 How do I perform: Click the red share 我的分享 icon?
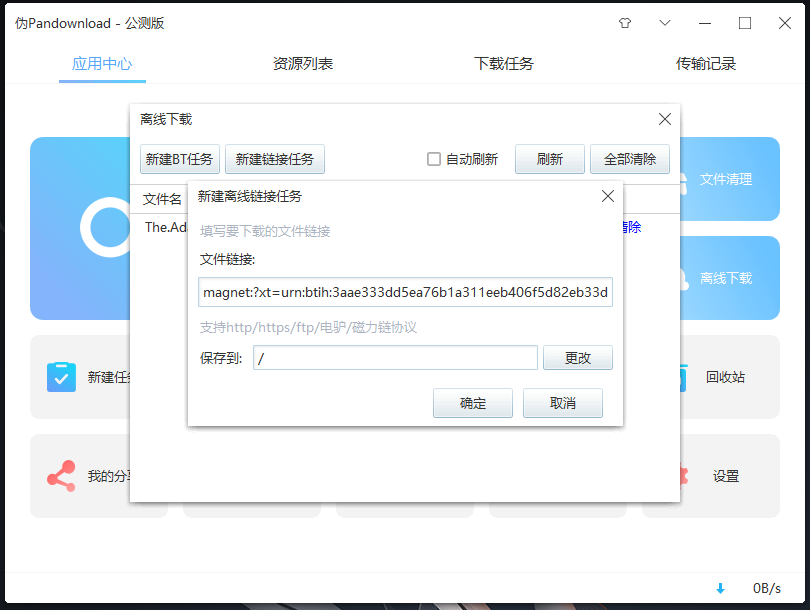(61, 476)
